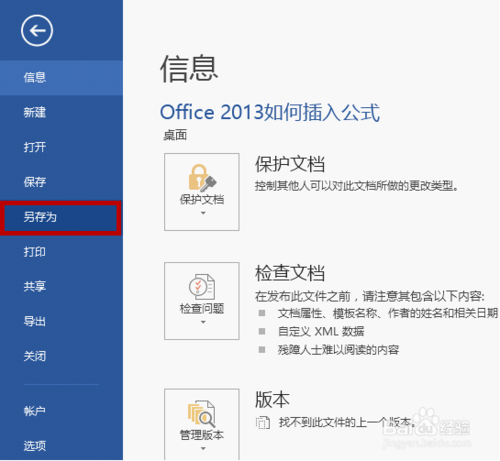Expand the 保护文档 dropdown arrow

pyautogui.click(x=203, y=213)
